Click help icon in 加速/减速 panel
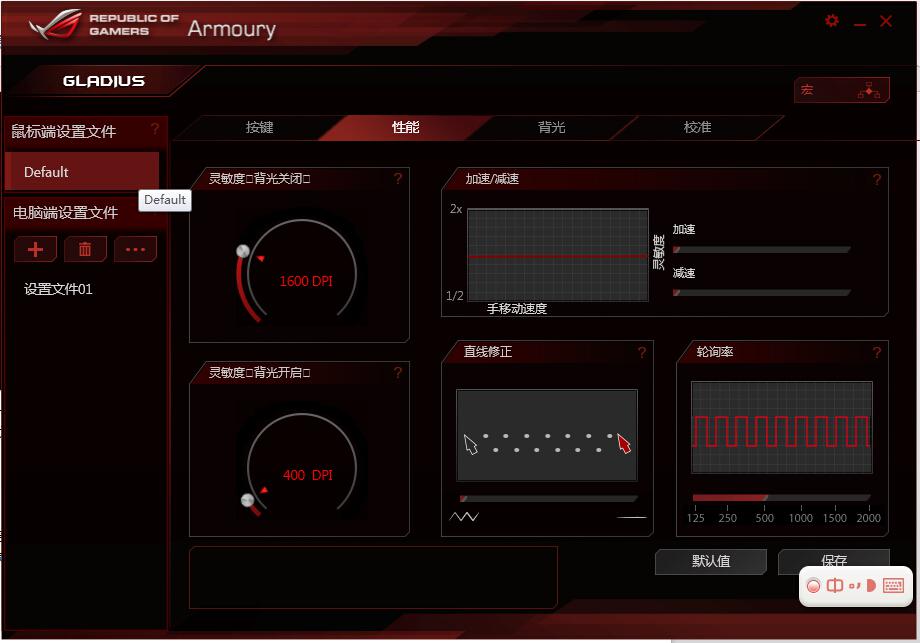920x643 pixels. [877, 180]
